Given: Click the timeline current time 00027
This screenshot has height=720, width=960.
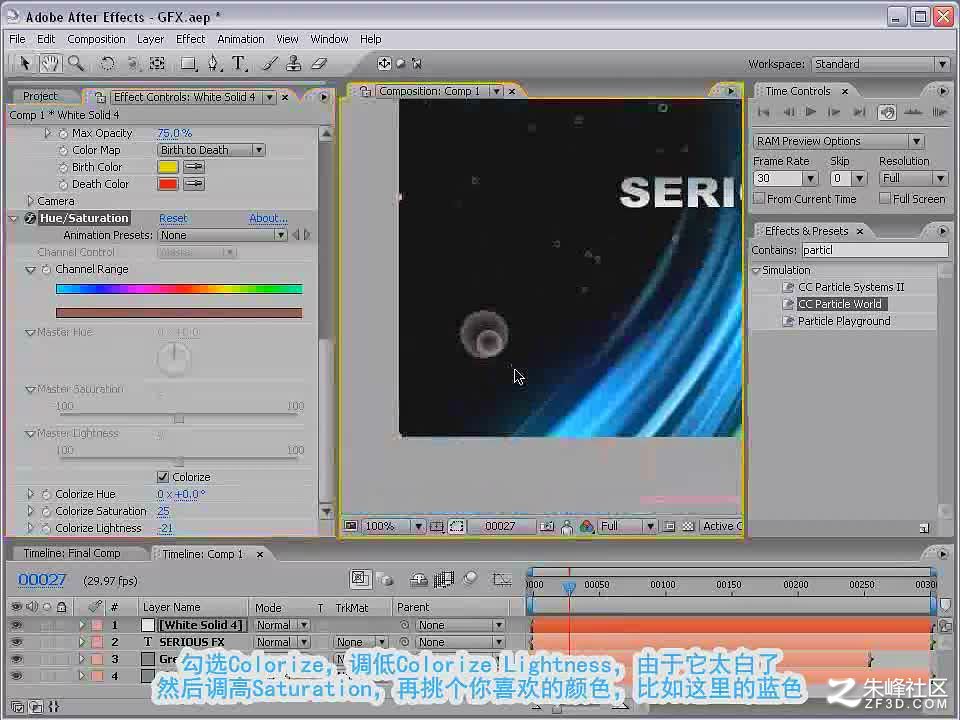Looking at the screenshot, I should click(x=42, y=580).
